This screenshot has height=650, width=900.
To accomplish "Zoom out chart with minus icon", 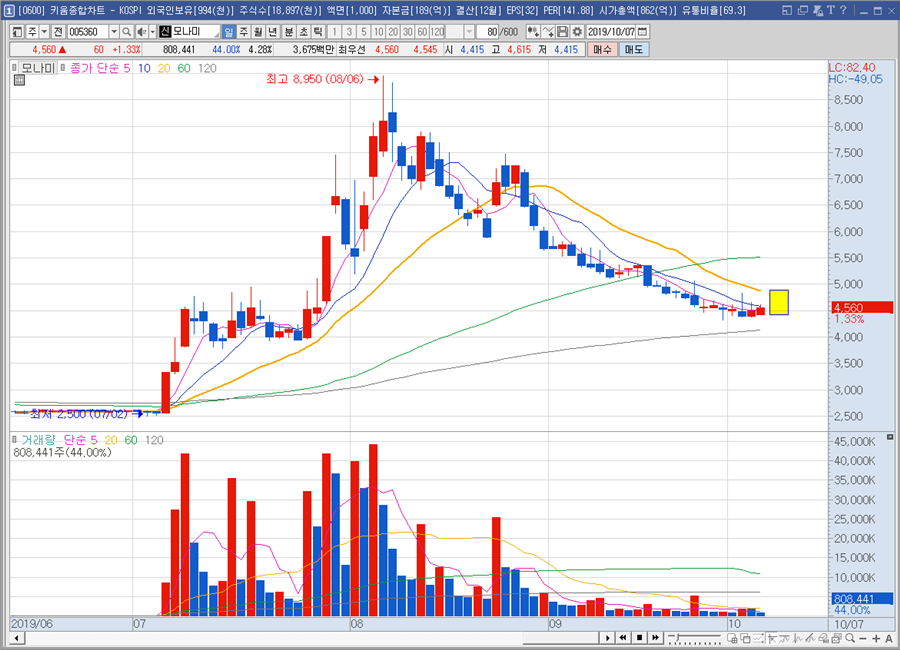I will pyautogui.click(x=863, y=639).
